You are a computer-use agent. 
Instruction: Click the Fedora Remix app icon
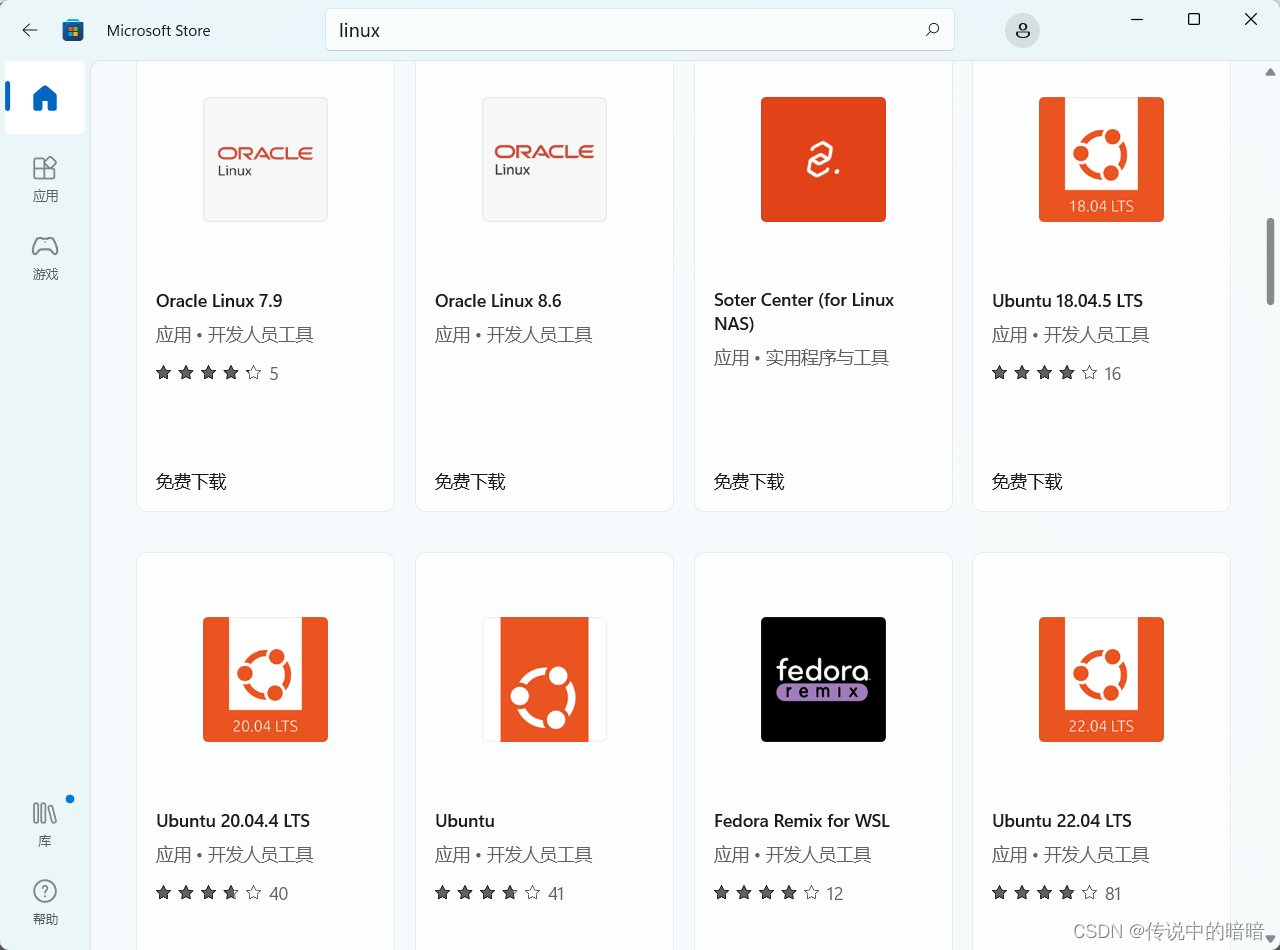(823, 679)
